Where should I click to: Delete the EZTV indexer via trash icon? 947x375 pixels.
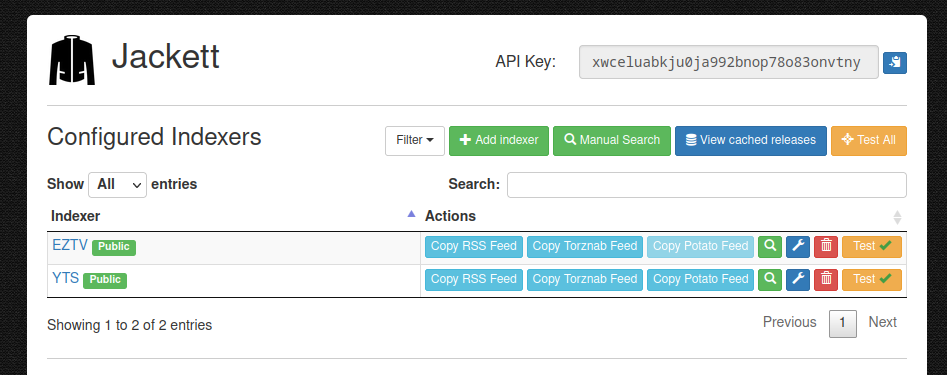(x=826, y=246)
